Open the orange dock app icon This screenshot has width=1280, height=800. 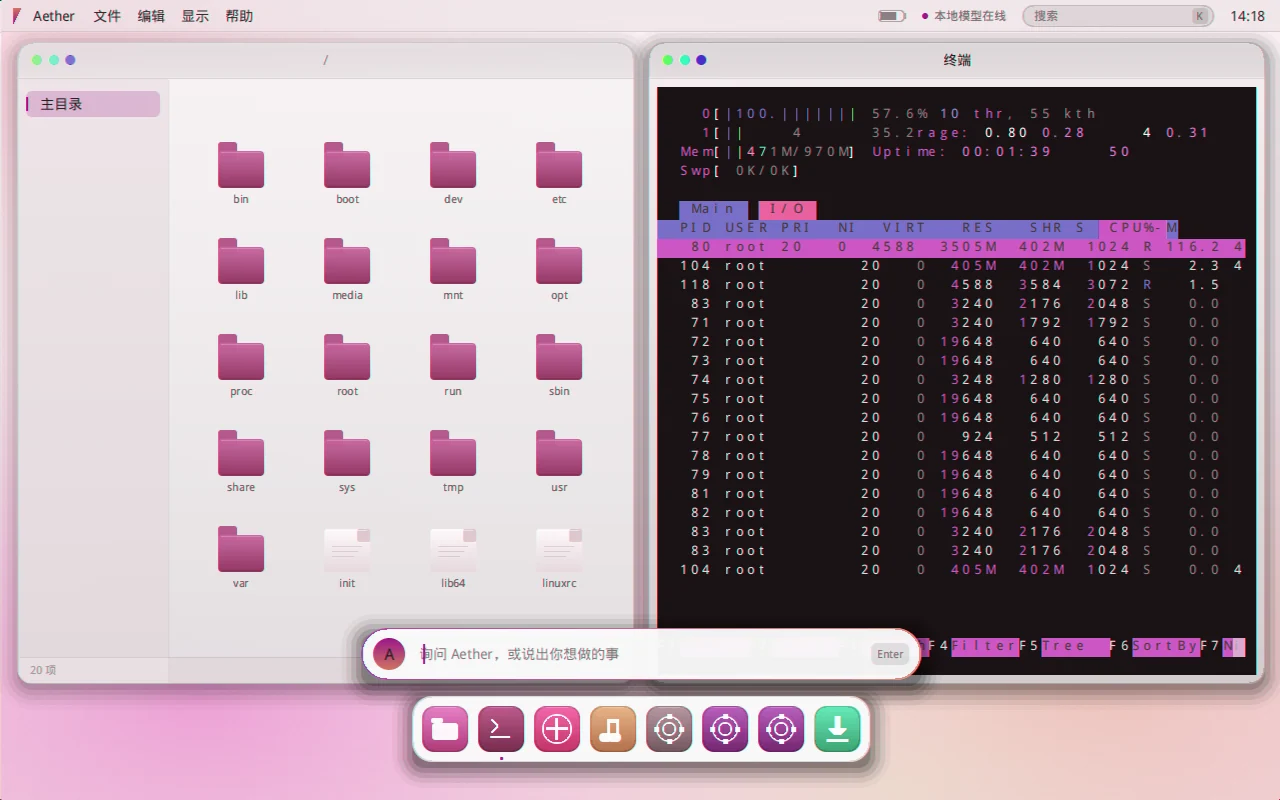tap(613, 729)
